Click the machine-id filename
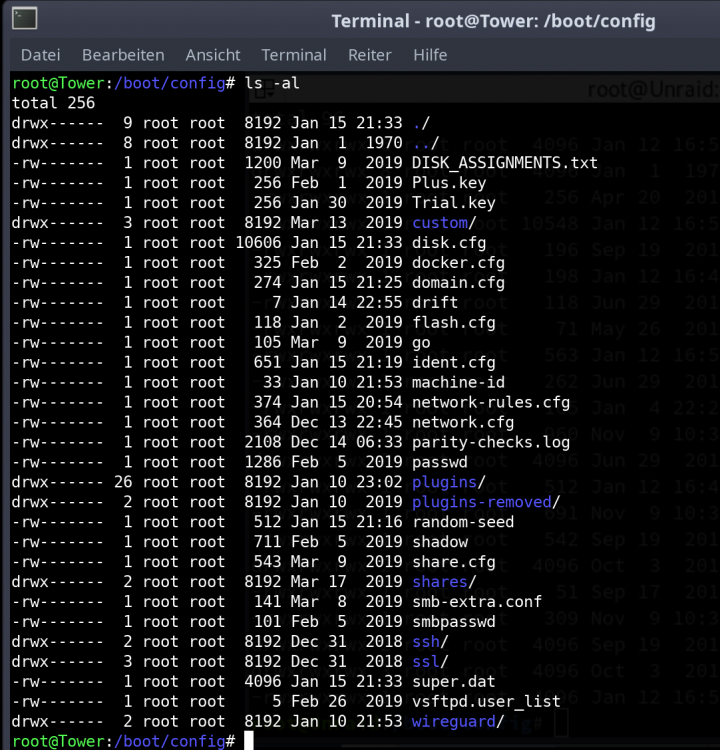The width and height of the screenshot is (720, 750). 458,382
